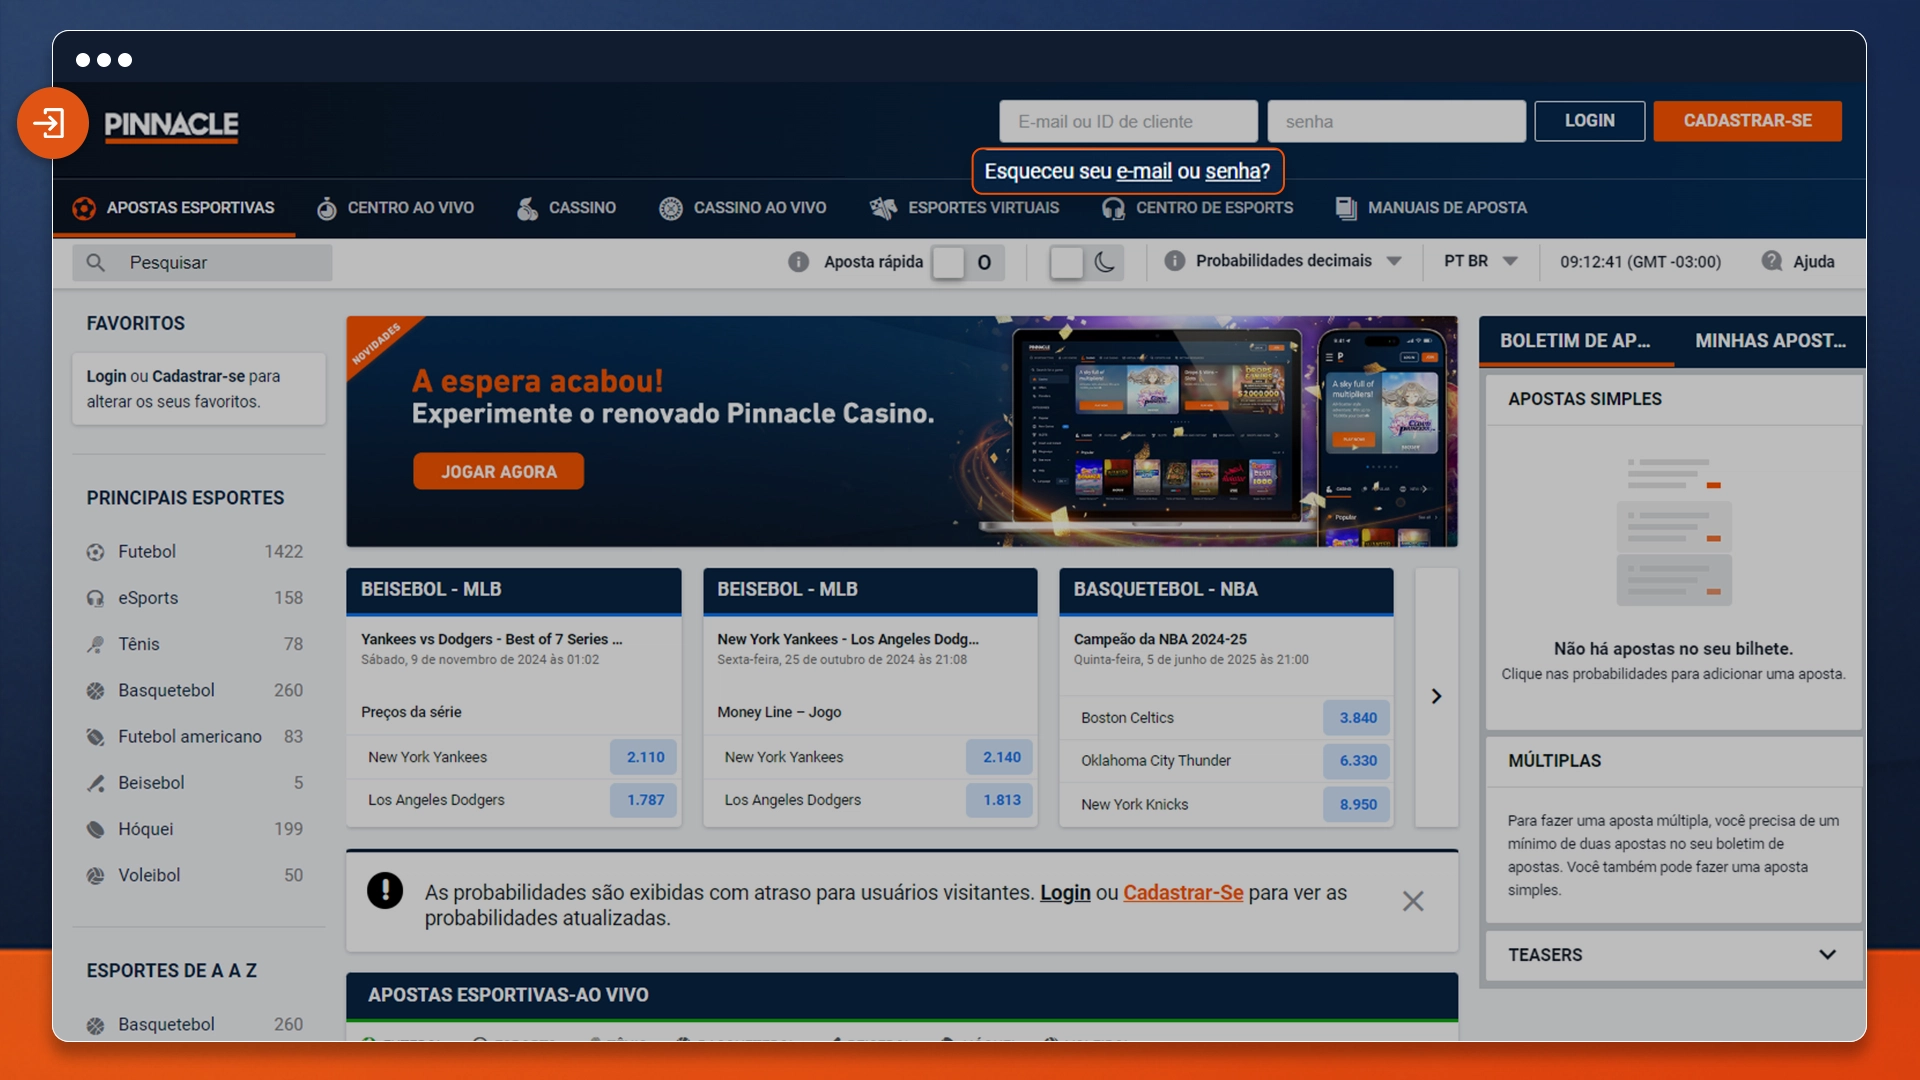The width and height of the screenshot is (1920, 1080).
Task: Open the Manuais de Aposta tab
Action: tap(1431, 208)
